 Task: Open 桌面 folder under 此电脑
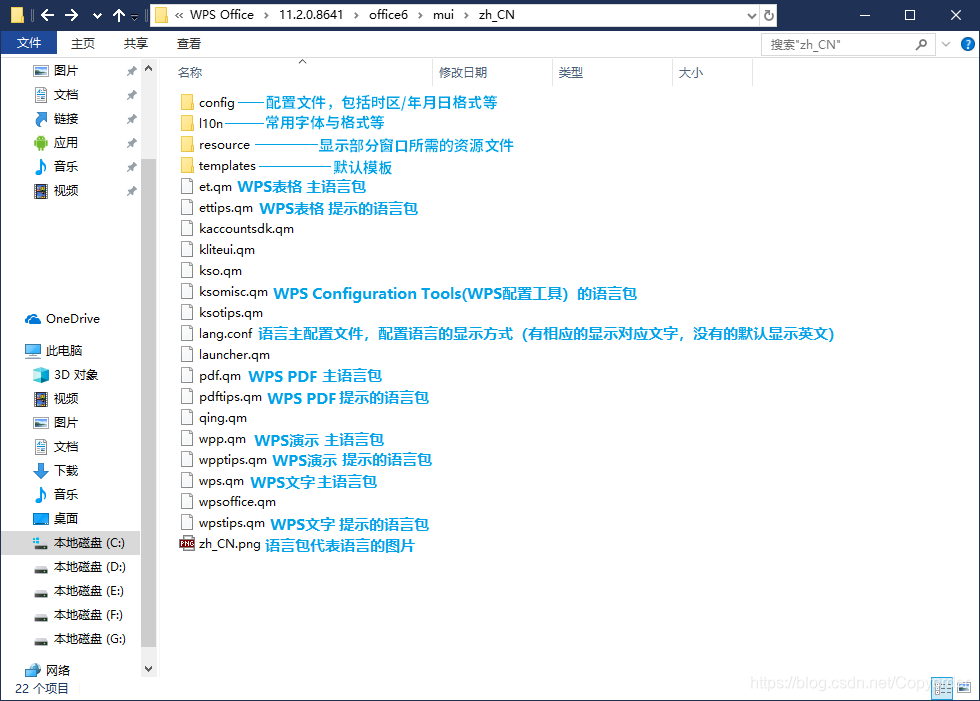pyautogui.click(x=66, y=519)
